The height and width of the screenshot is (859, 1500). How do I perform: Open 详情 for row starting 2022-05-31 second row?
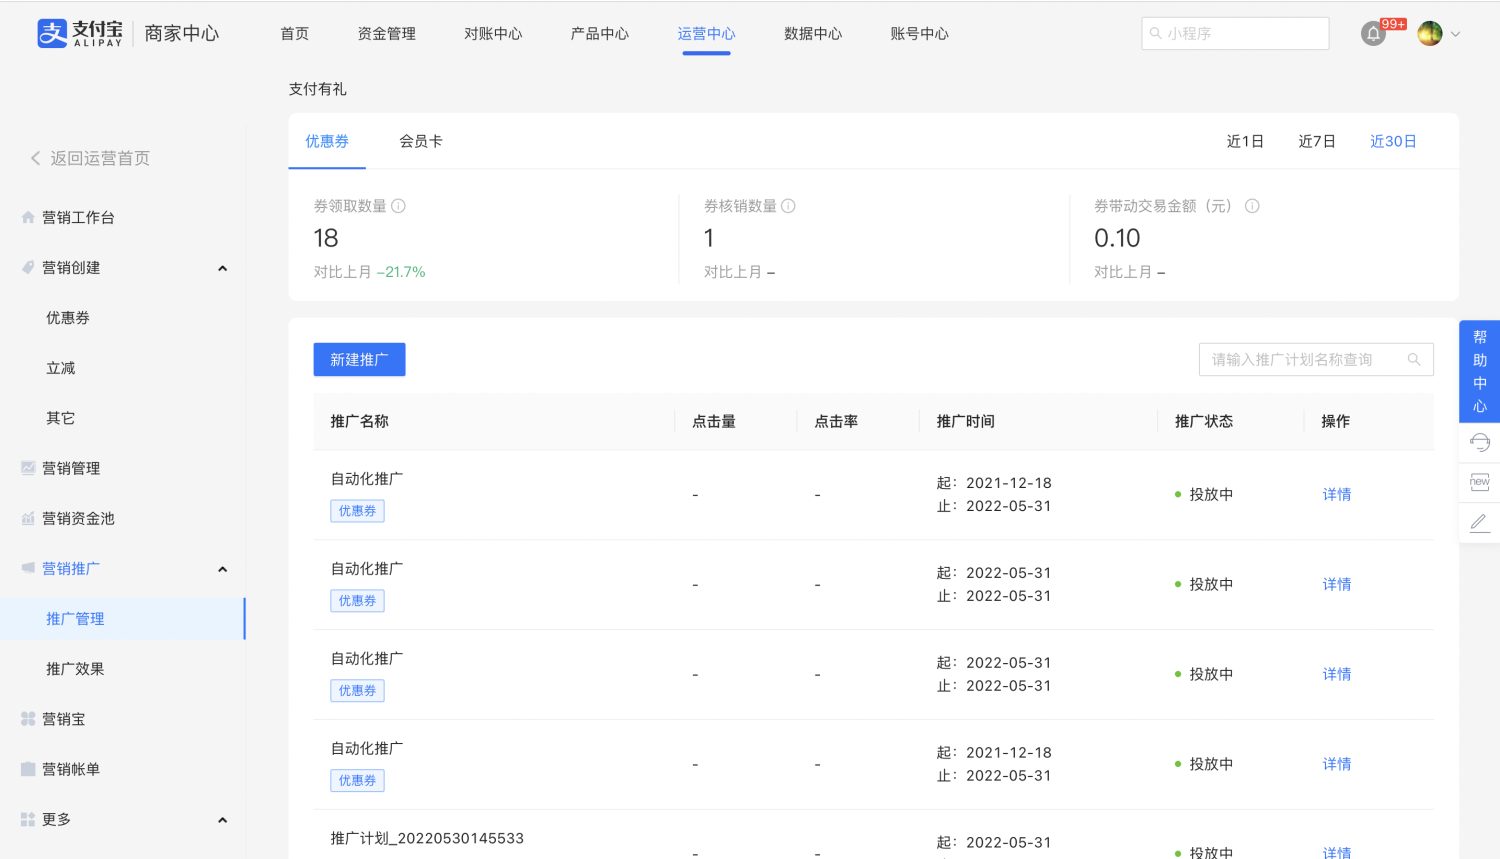[x=1337, y=585]
